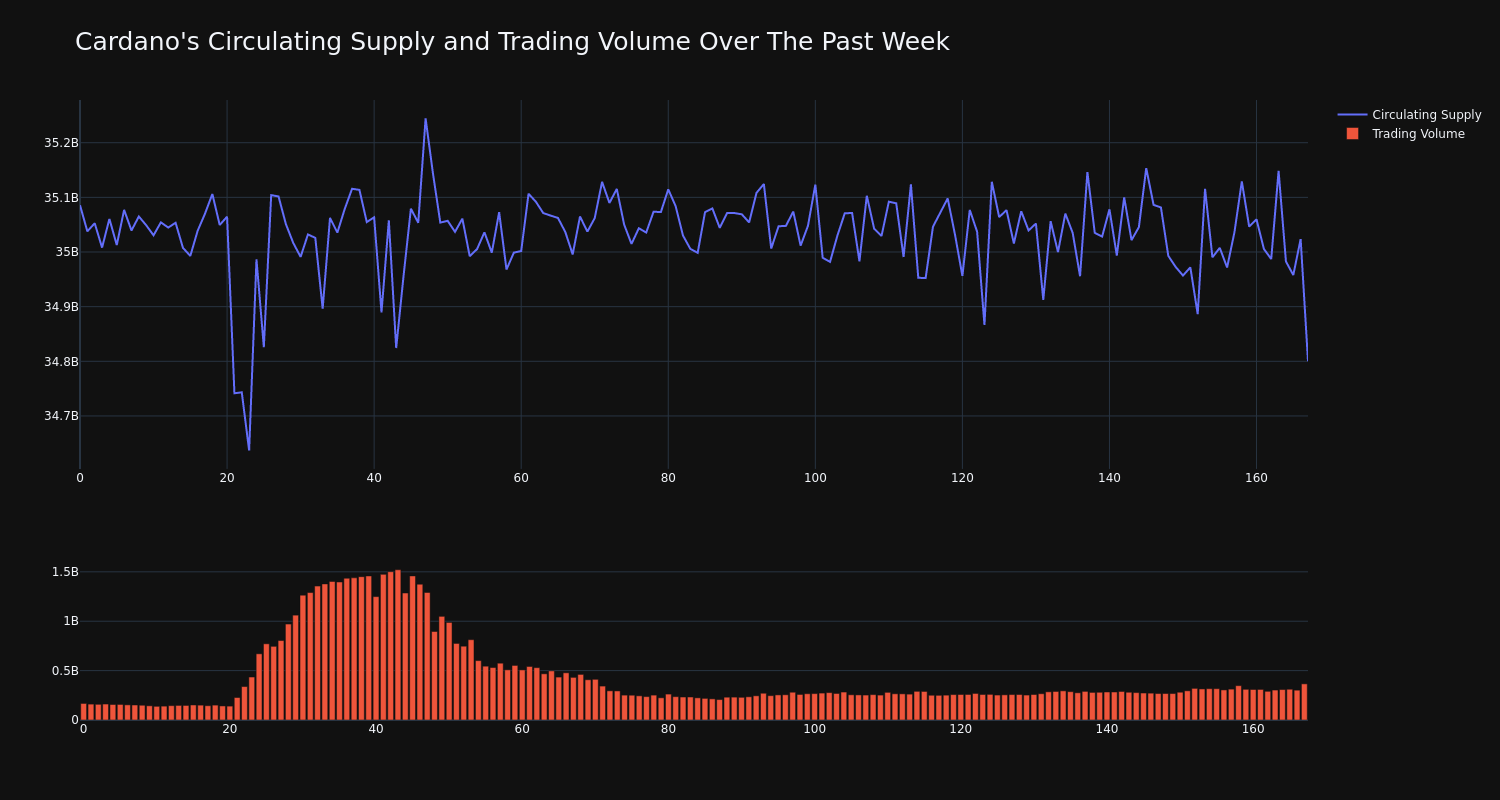This screenshot has width=1500, height=800.
Task: Click the 35B y-axis label
Action: (x=67, y=252)
